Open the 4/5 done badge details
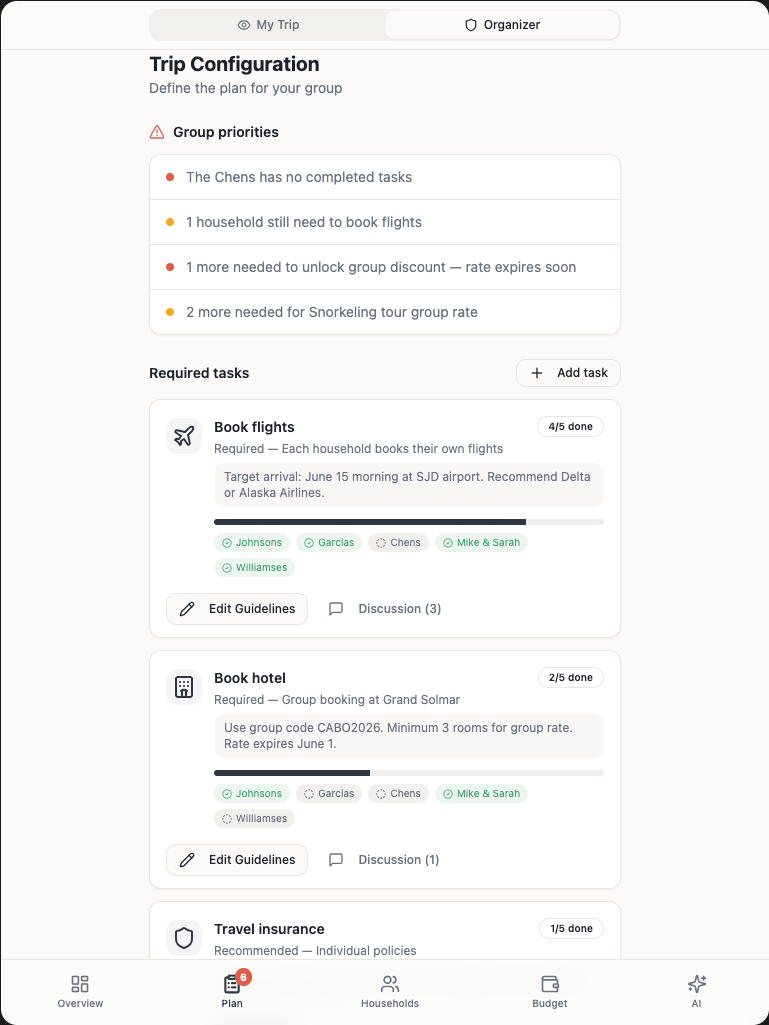The image size is (769, 1025). tap(570, 427)
